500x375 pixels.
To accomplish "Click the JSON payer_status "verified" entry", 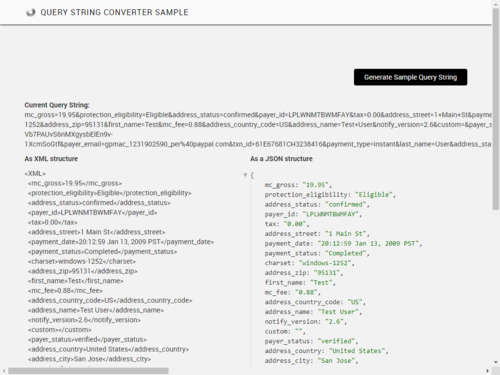I will 311,341.
